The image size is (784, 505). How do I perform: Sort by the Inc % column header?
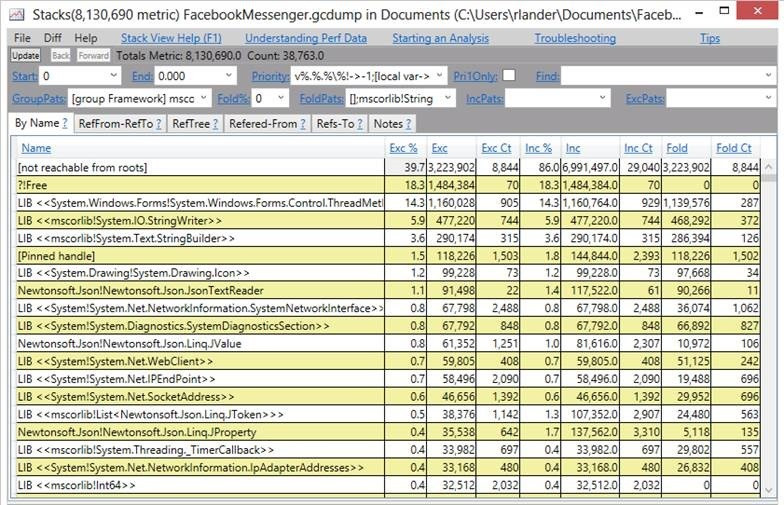point(538,148)
